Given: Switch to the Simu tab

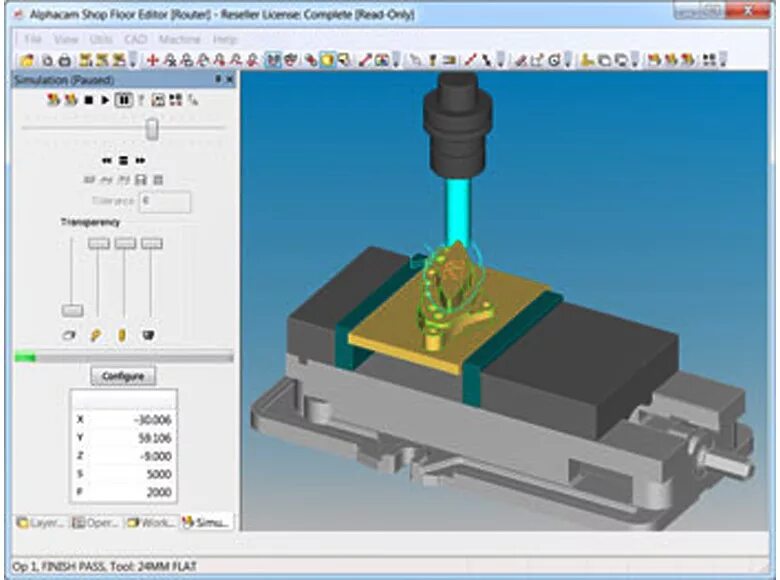Looking at the screenshot, I should click(x=206, y=522).
